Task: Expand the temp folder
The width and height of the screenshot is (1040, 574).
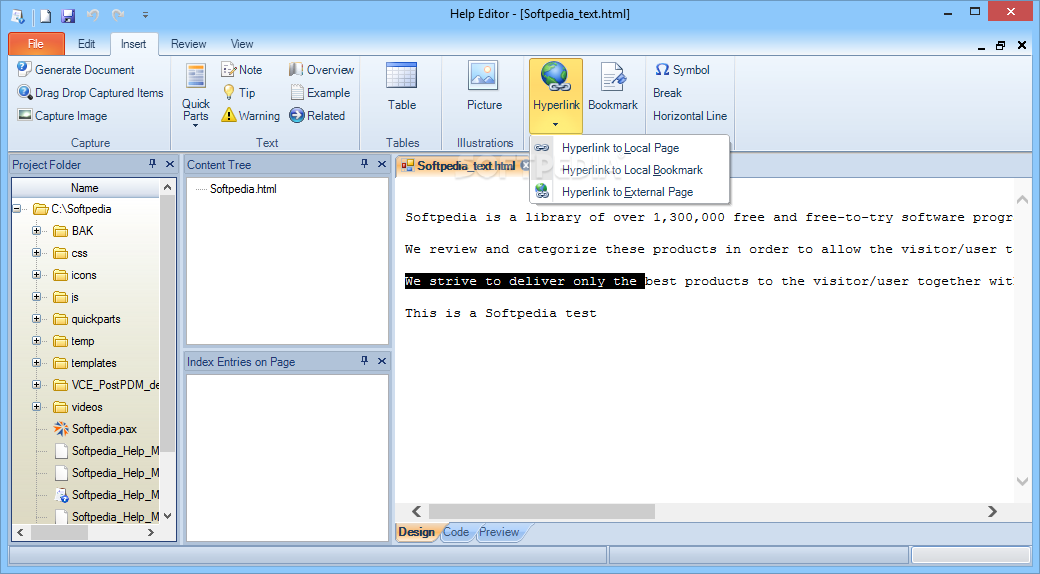Action: (36, 340)
